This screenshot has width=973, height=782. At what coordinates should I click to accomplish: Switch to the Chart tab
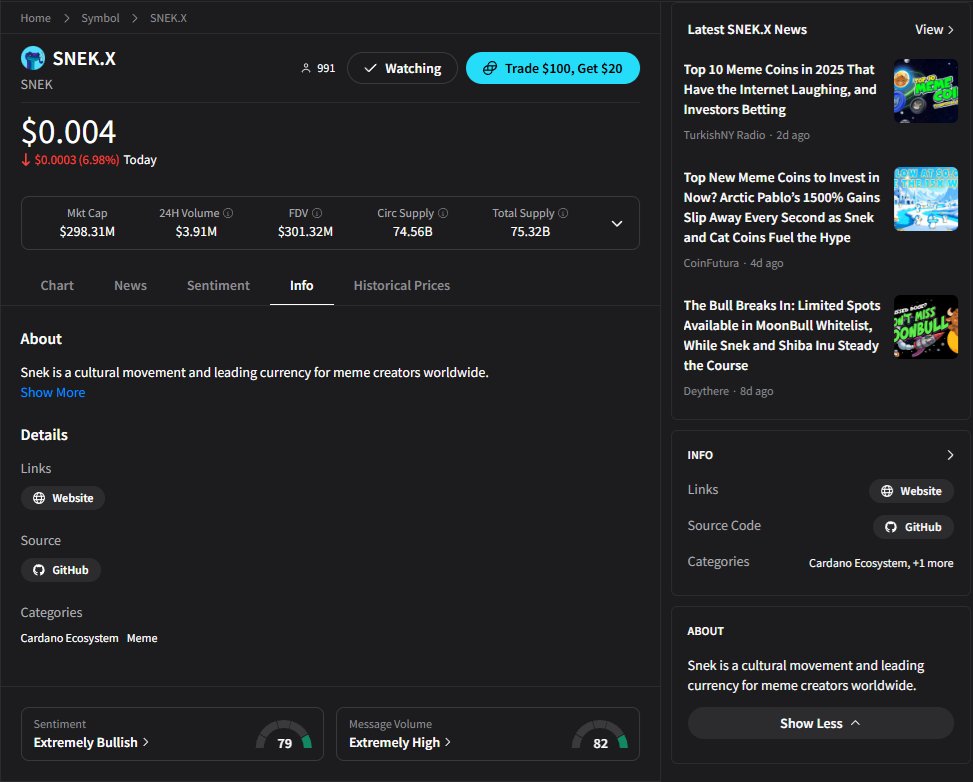tap(57, 285)
